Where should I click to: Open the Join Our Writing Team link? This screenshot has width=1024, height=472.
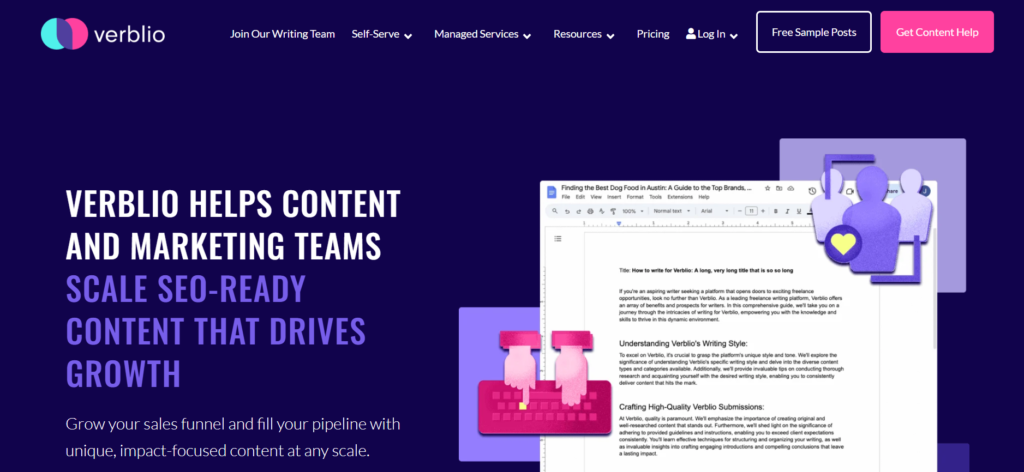[282, 34]
